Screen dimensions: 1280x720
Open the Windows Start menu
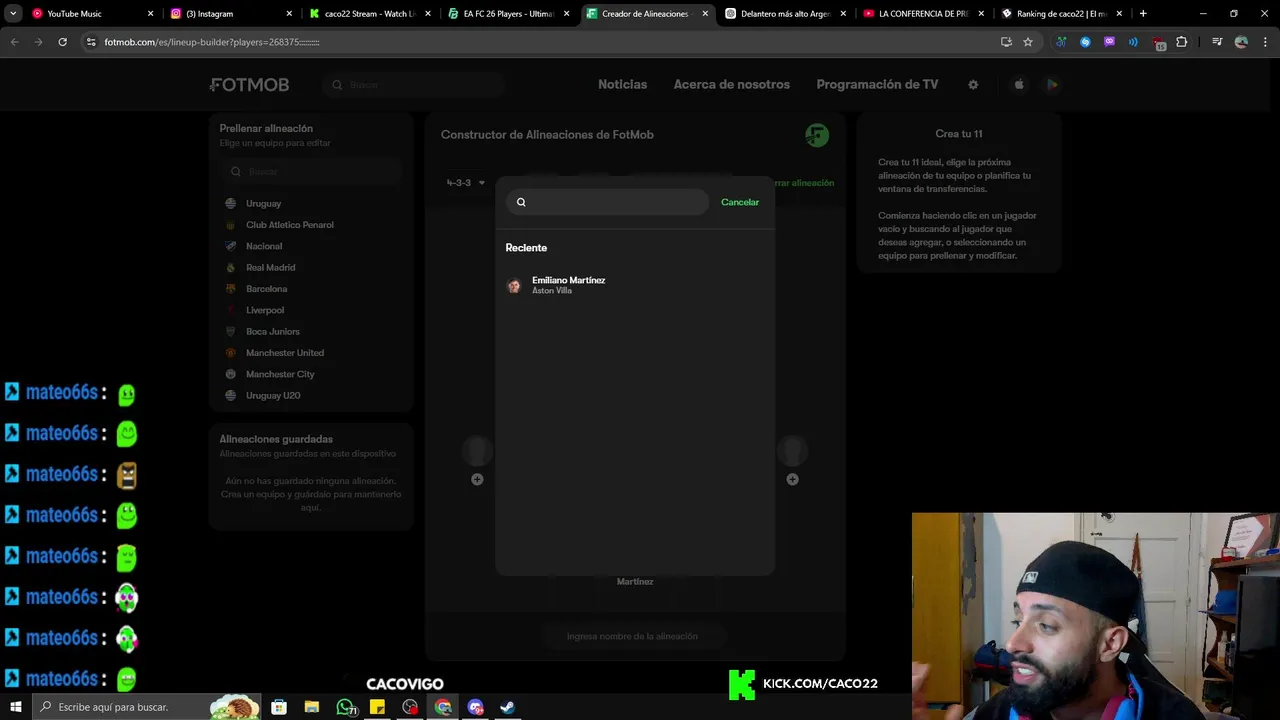[16, 707]
